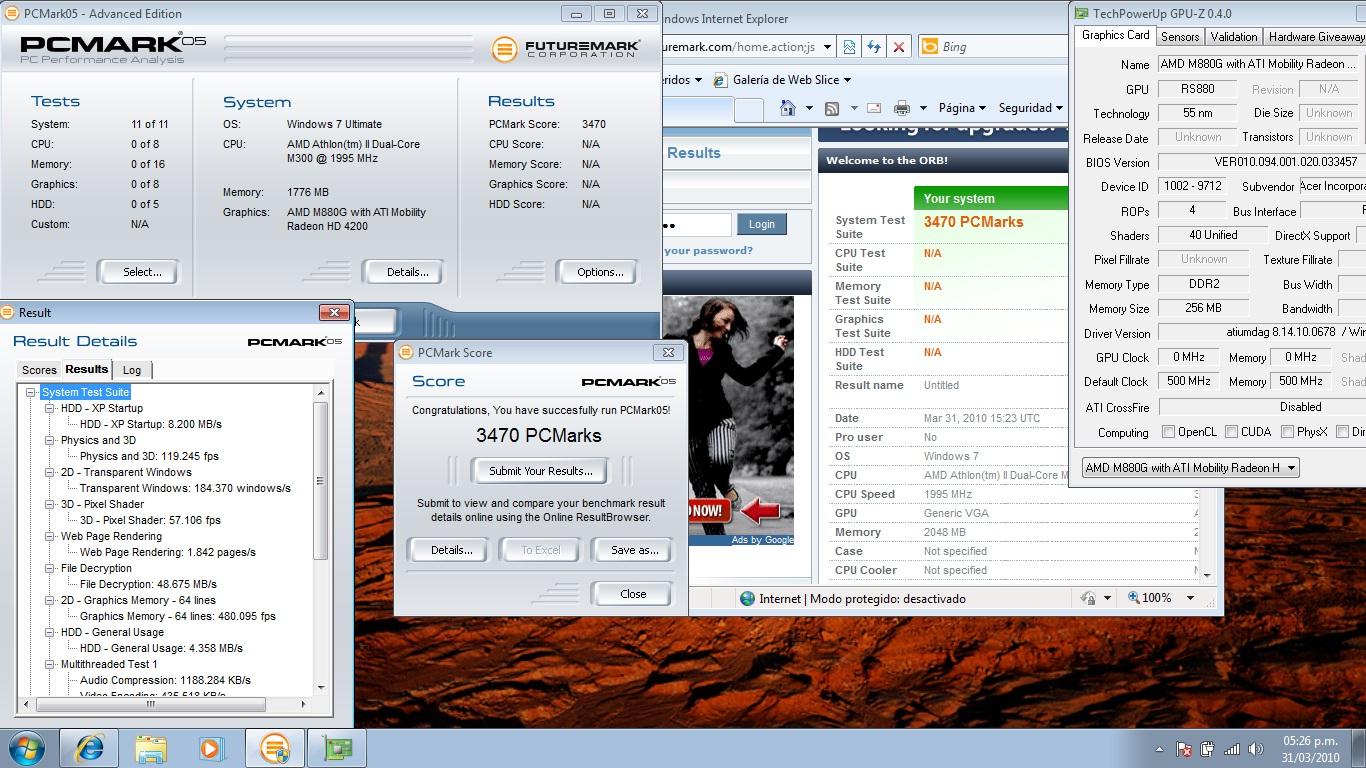Click the forgot your password link
The image size is (1366, 768).
[x=708, y=251]
